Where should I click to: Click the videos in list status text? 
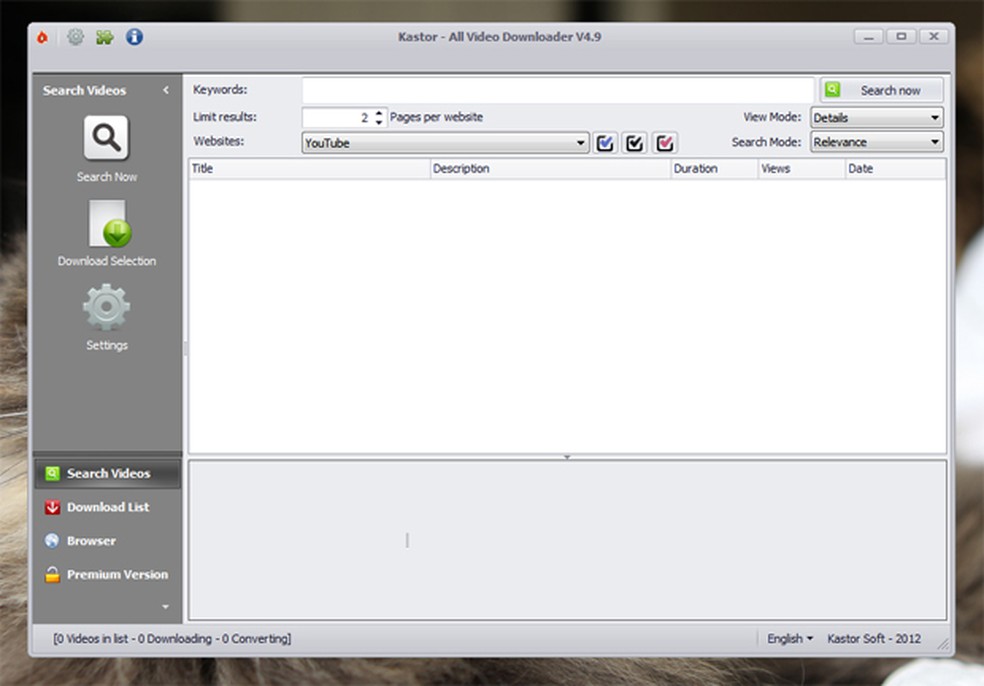(172, 638)
